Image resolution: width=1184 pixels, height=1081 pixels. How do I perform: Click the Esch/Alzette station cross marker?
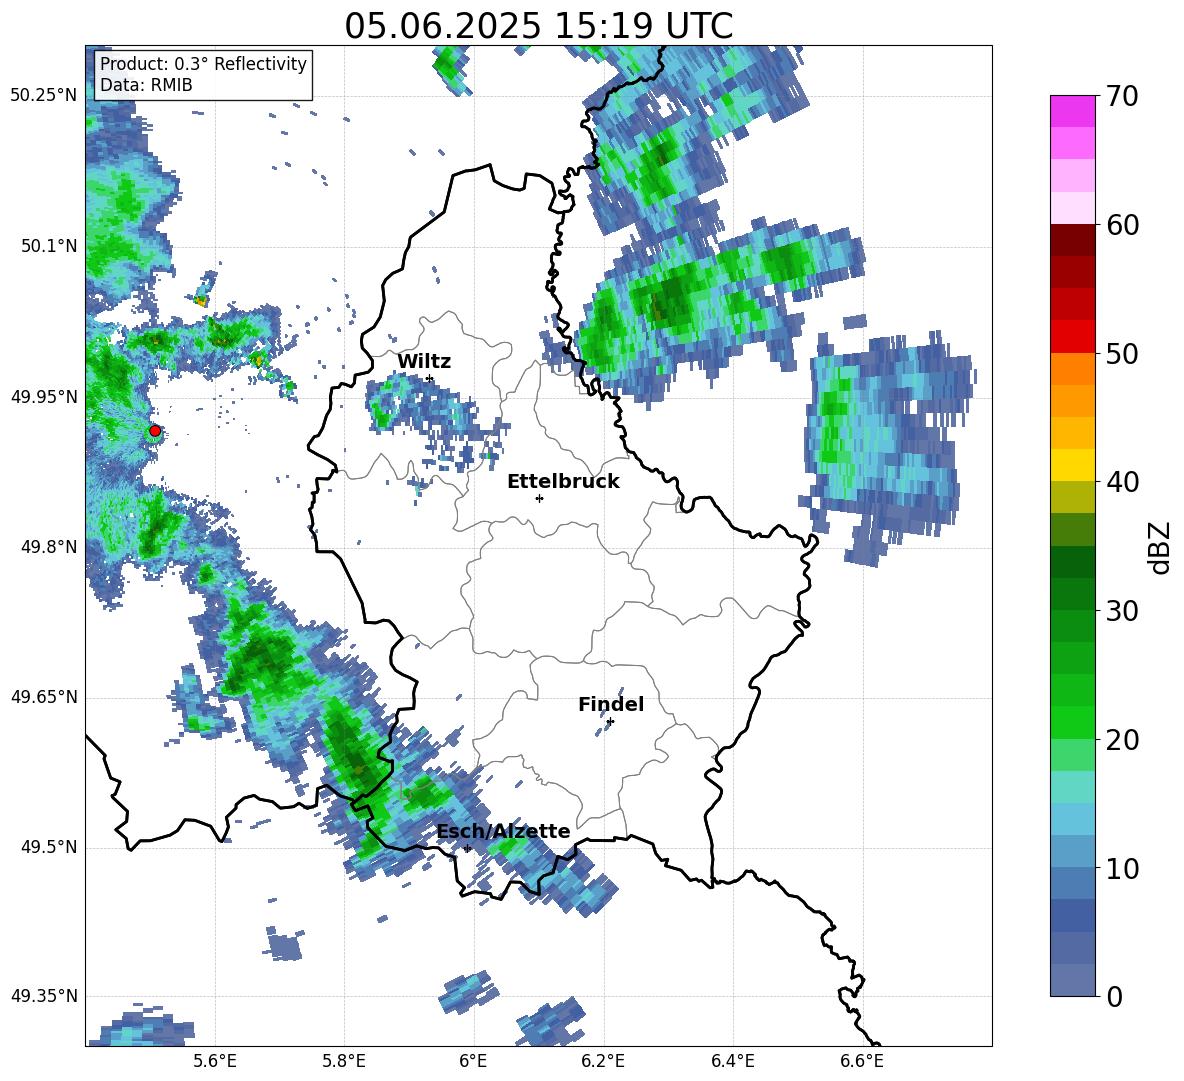click(x=467, y=848)
